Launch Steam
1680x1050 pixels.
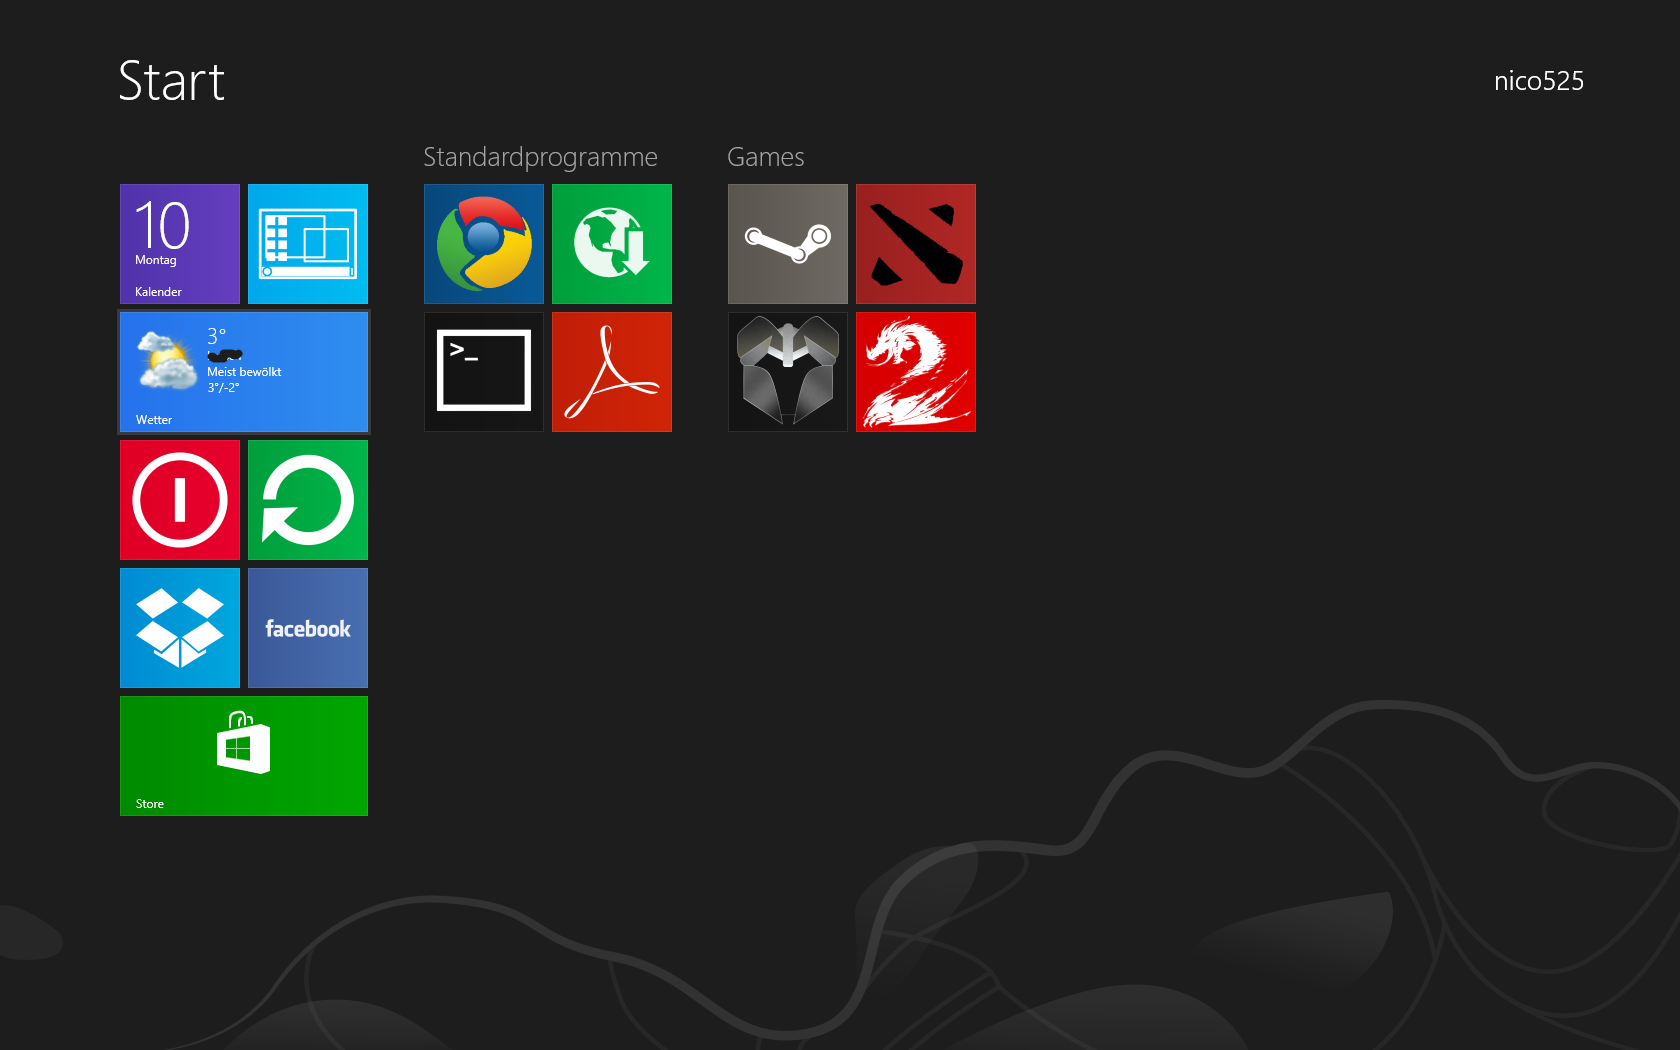tap(788, 244)
